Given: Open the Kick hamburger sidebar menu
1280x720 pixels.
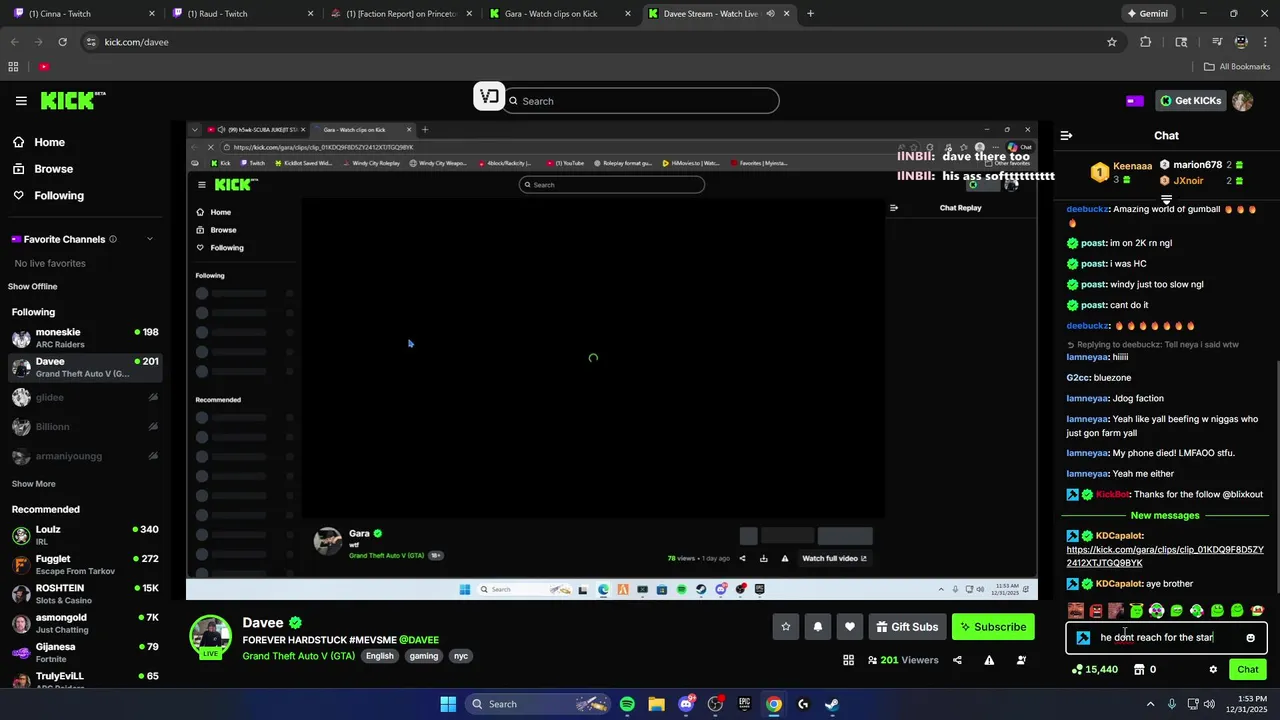Looking at the screenshot, I should point(21,101).
